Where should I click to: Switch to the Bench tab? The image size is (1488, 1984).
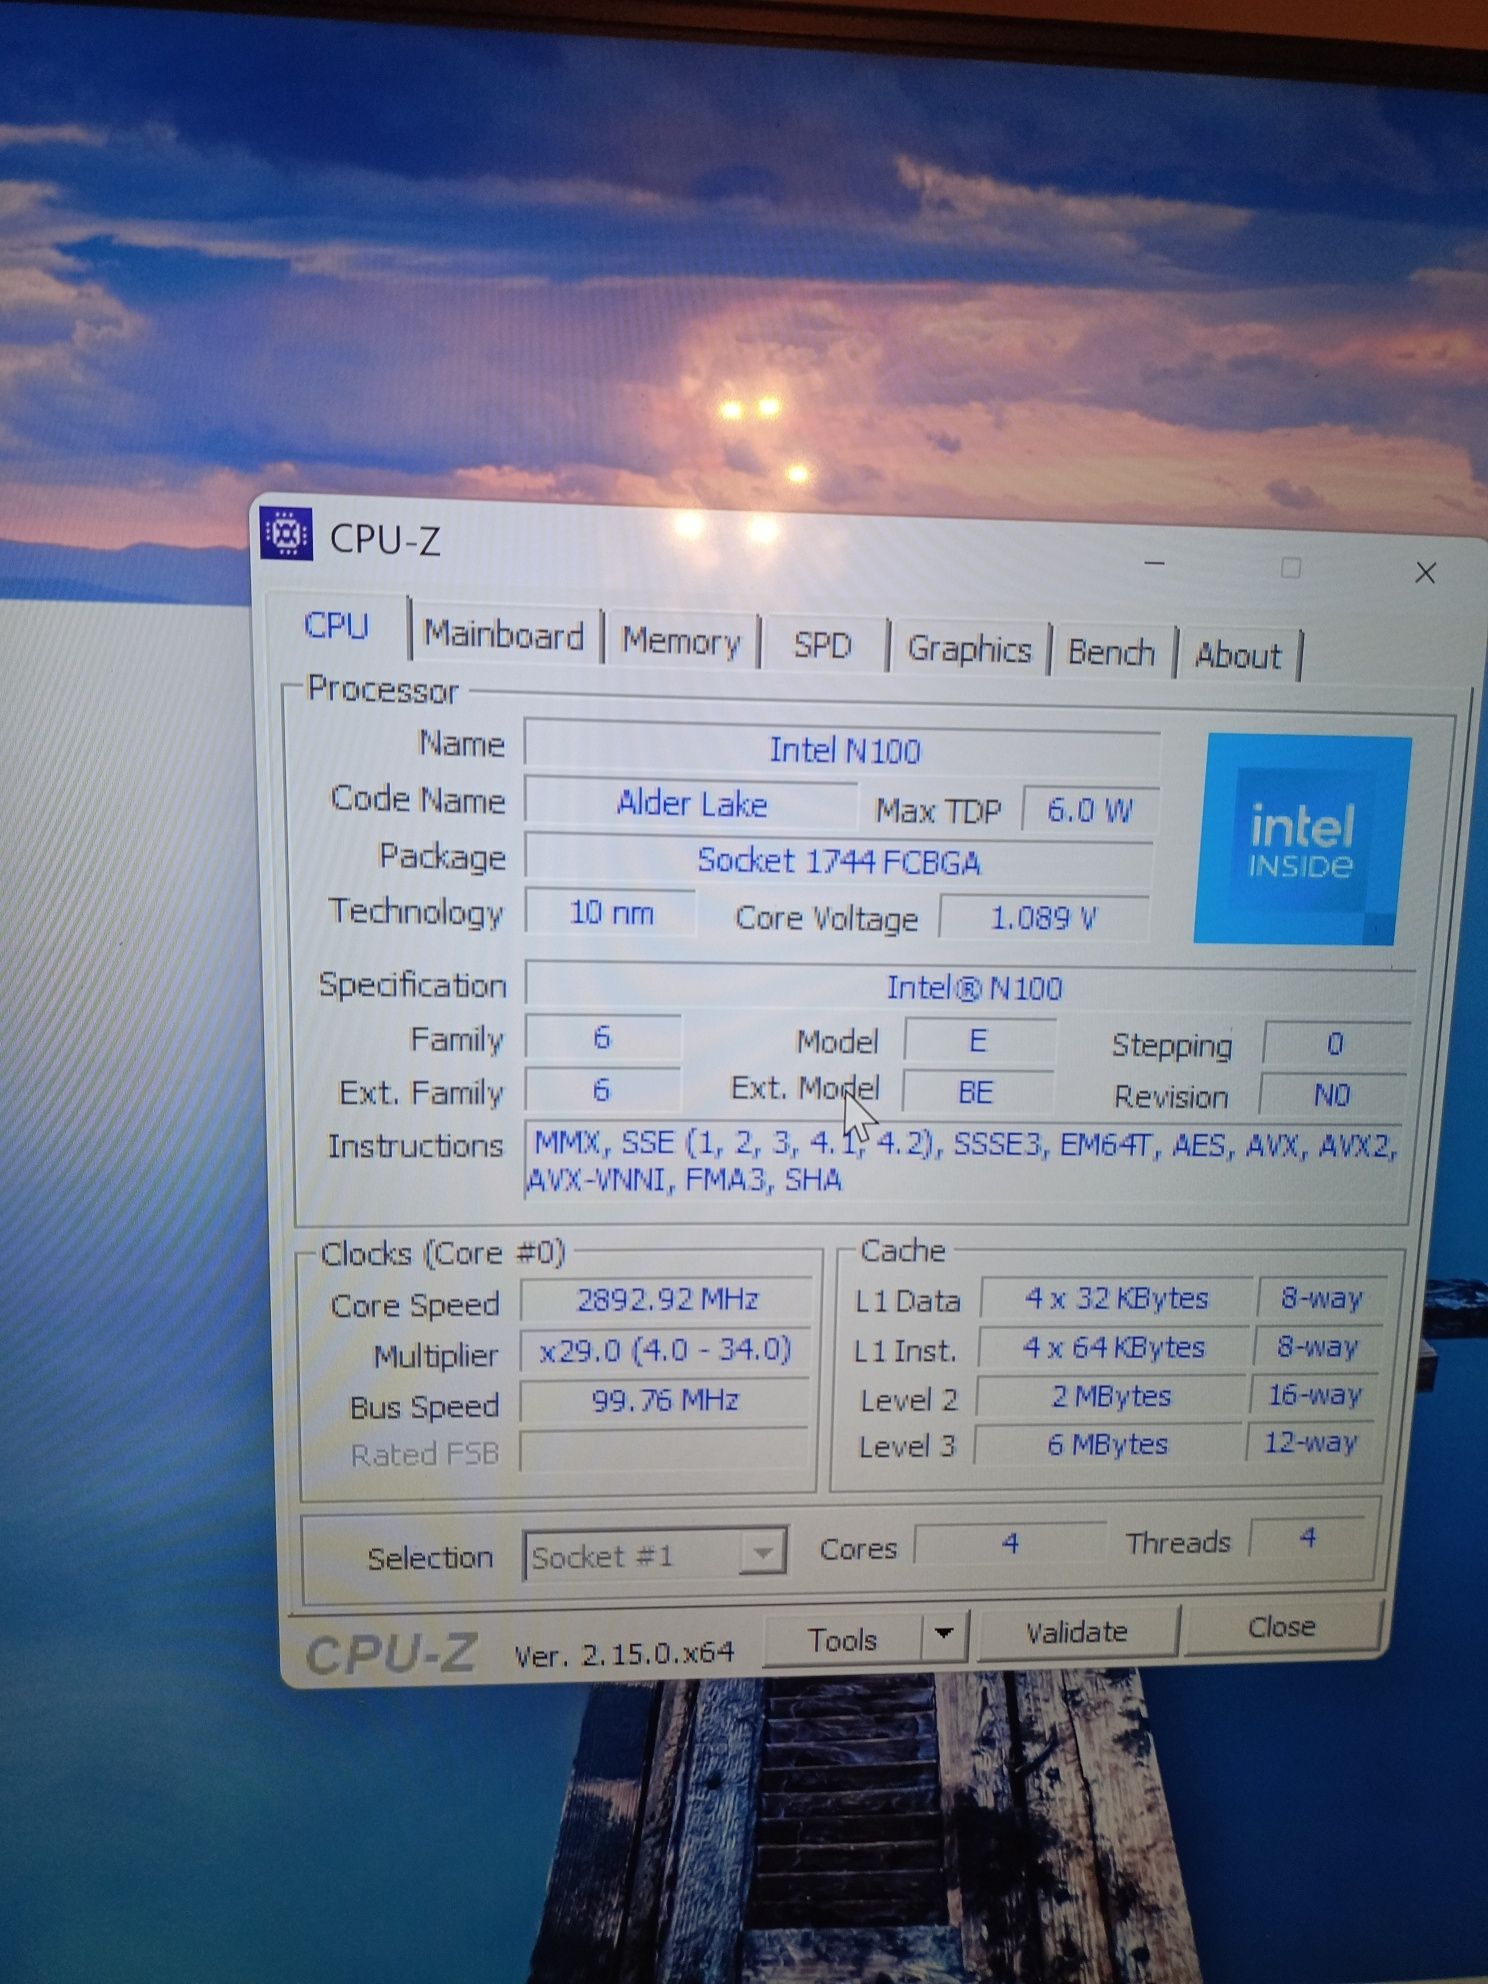1111,653
